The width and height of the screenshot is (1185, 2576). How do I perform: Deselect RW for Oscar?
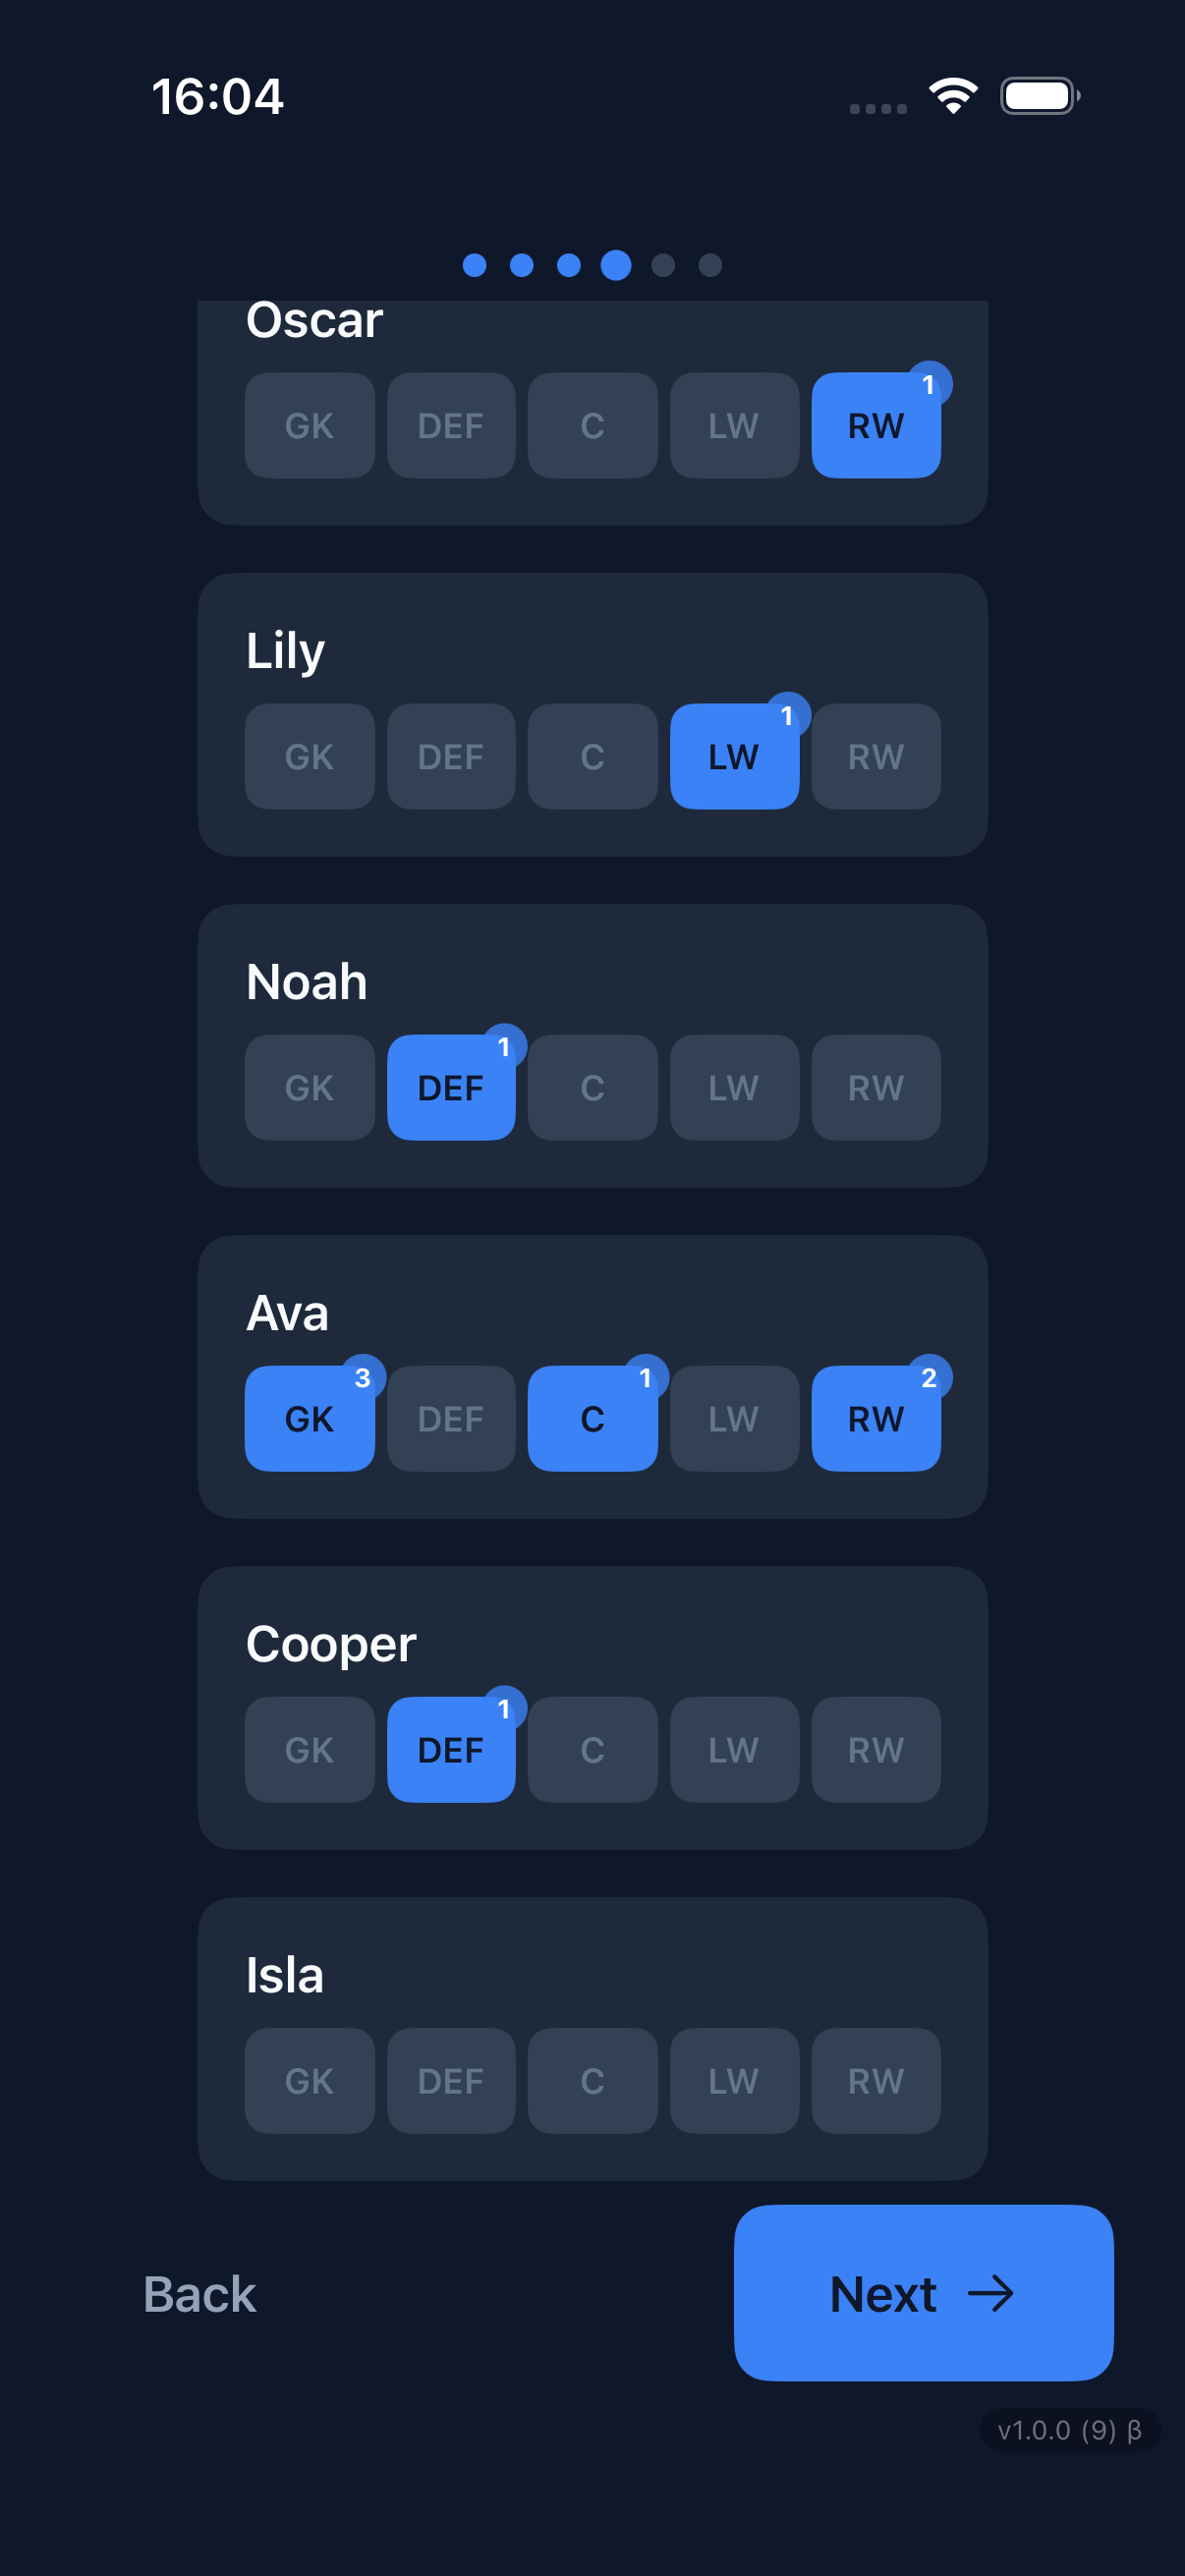click(x=876, y=426)
